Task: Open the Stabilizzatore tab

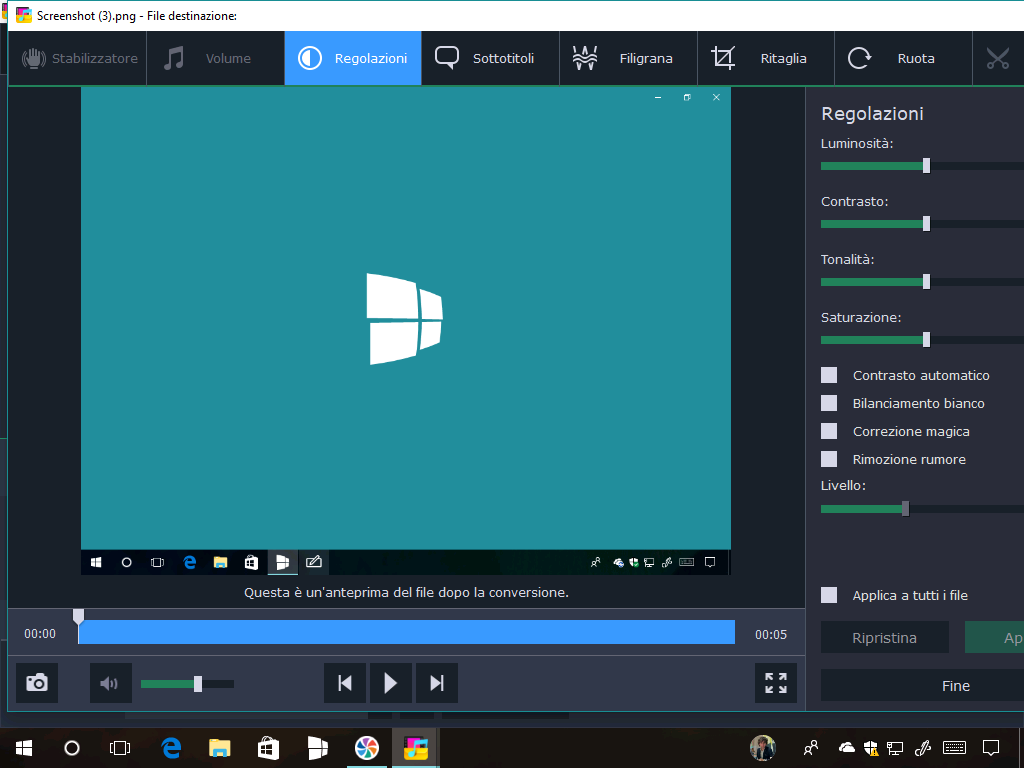Action: 78,58
